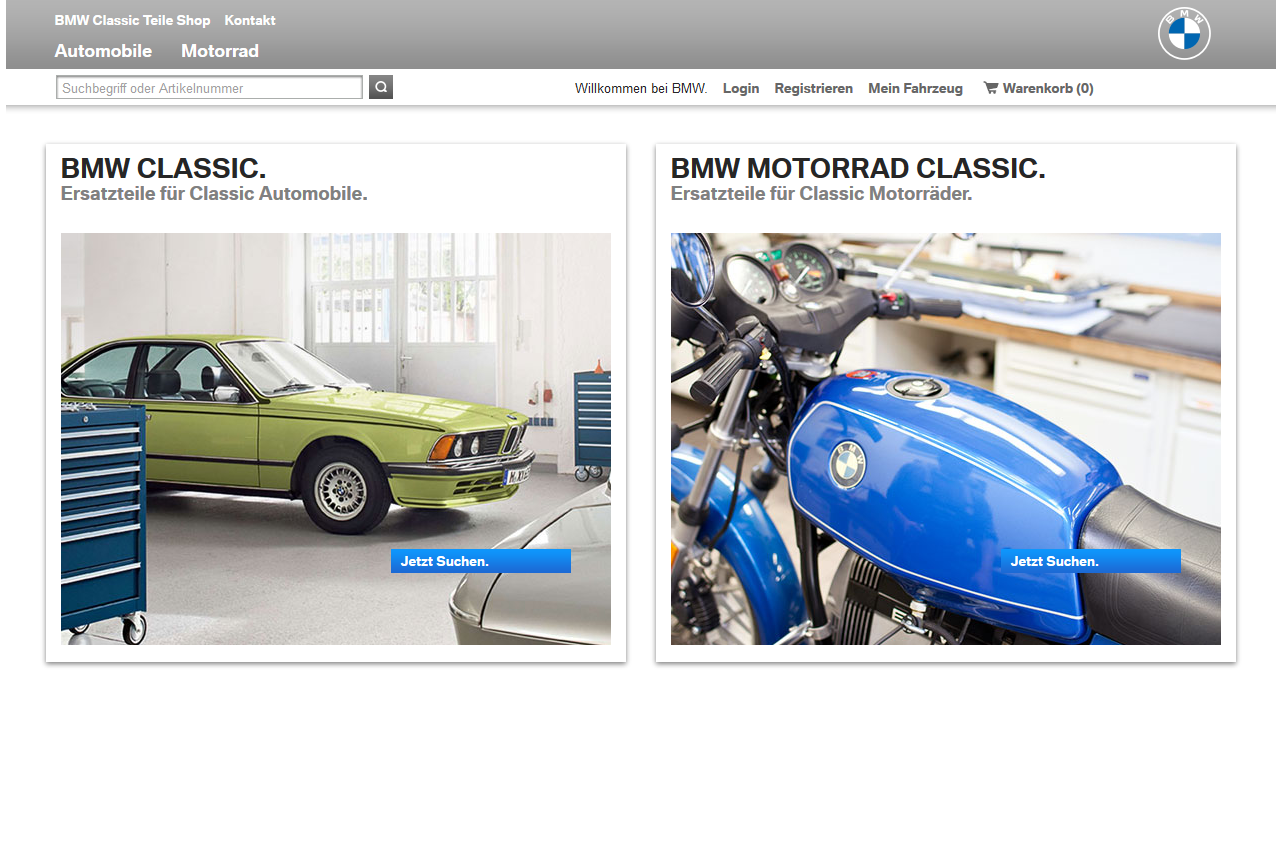
Task: Click the blue motorcycle tank image
Action: [x=946, y=439]
